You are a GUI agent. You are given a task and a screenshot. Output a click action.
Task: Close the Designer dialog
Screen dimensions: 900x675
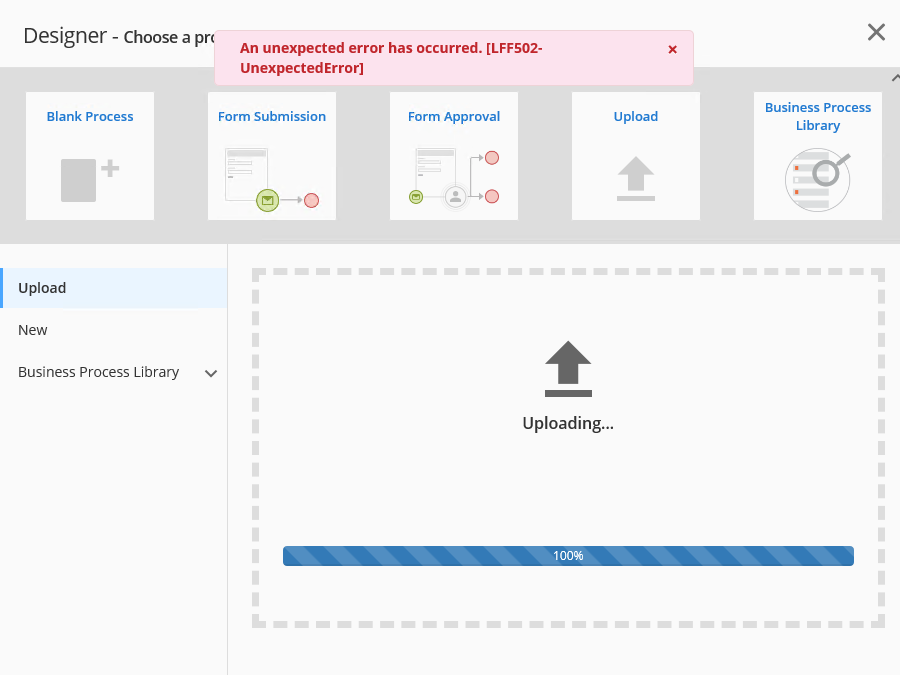[876, 32]
